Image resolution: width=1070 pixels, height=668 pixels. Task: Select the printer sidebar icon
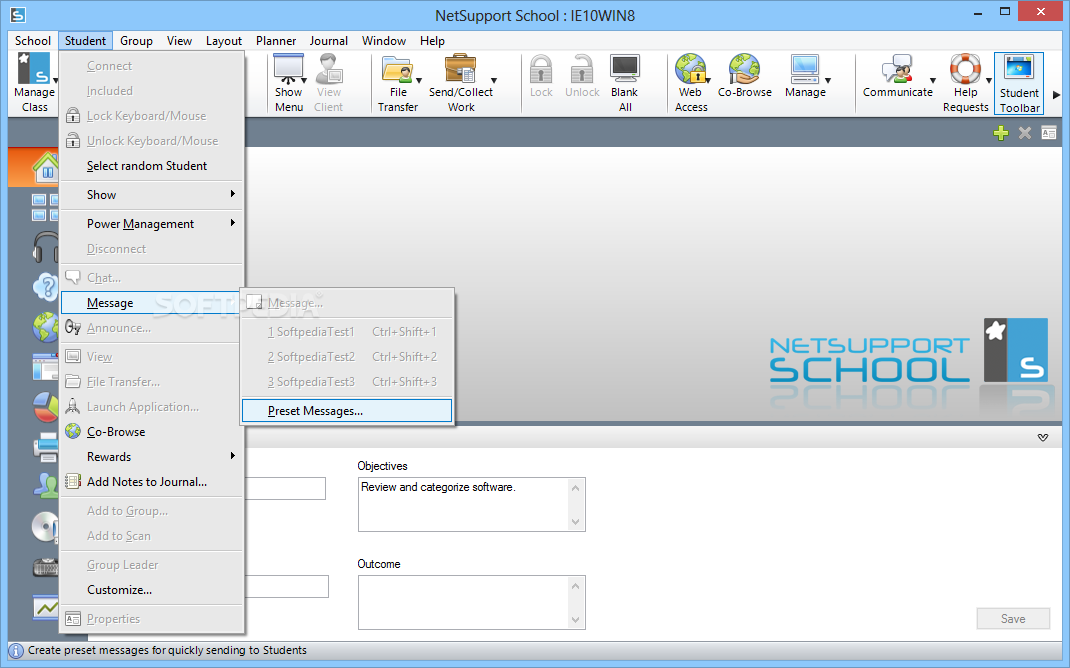pyautogui.click(x=46, y=448)
